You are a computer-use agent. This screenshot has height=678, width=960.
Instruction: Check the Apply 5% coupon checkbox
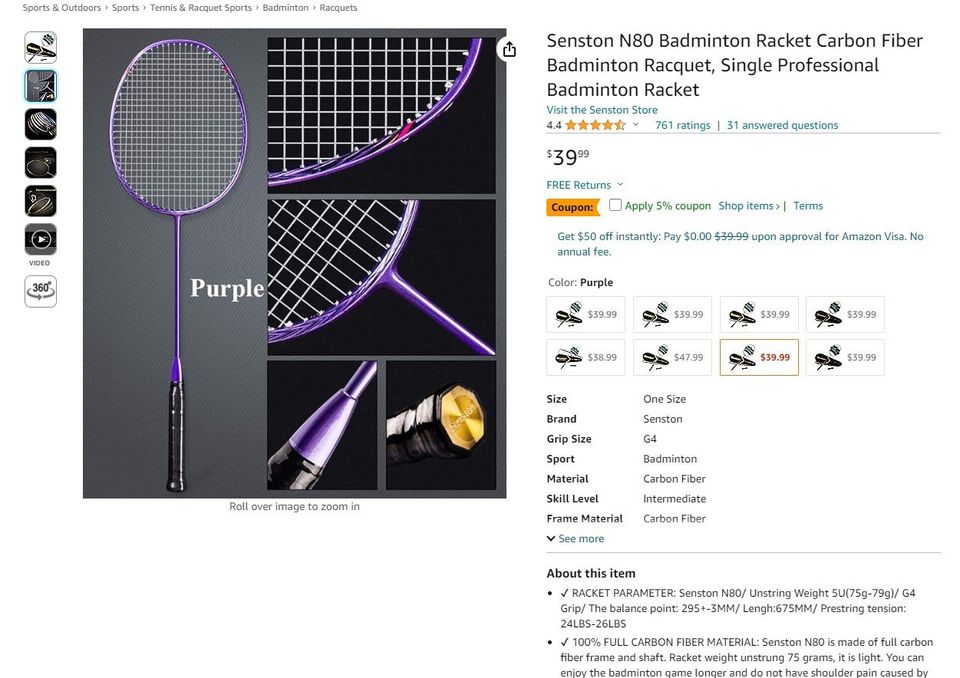click(x=616, y=205)
